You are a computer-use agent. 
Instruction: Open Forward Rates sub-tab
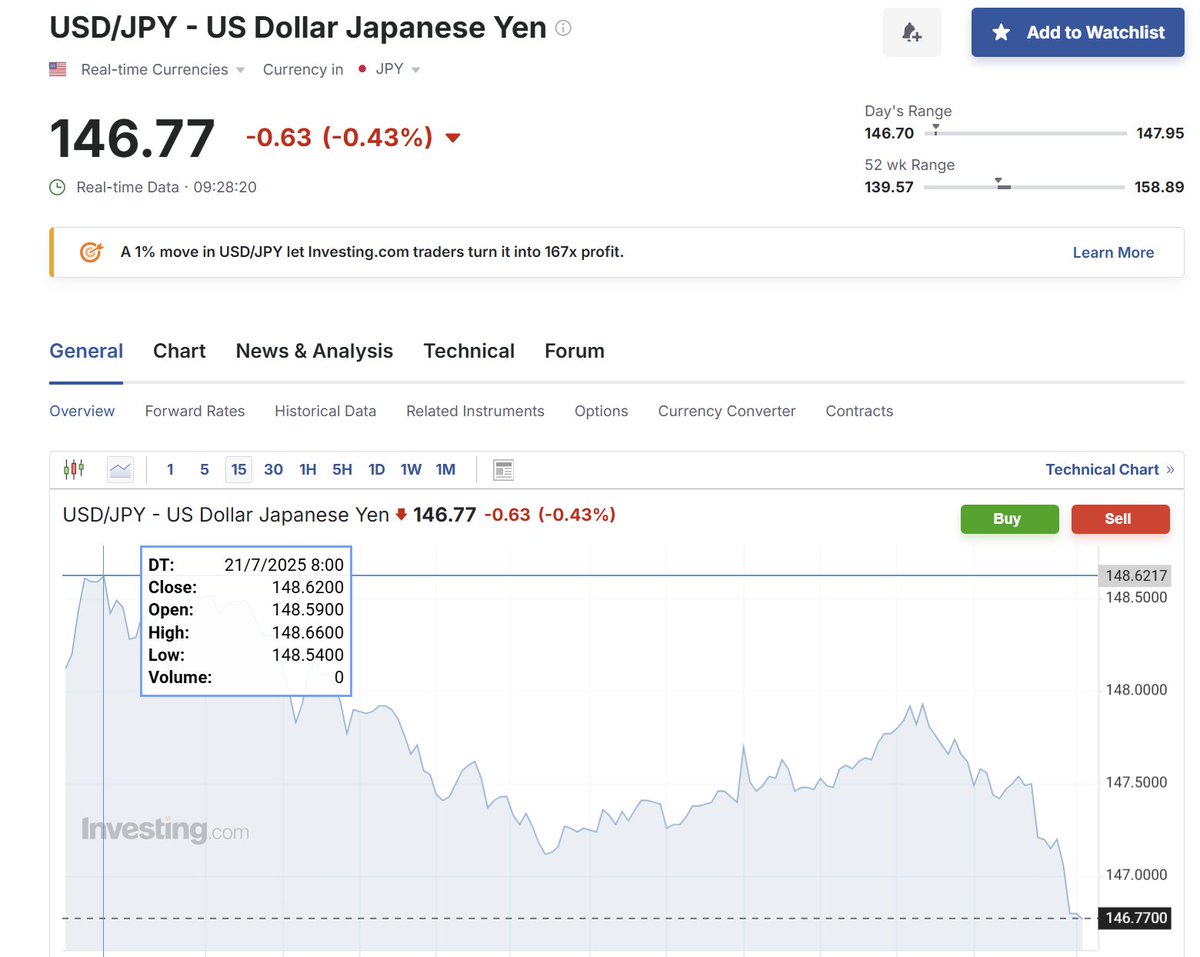point(195,411)
